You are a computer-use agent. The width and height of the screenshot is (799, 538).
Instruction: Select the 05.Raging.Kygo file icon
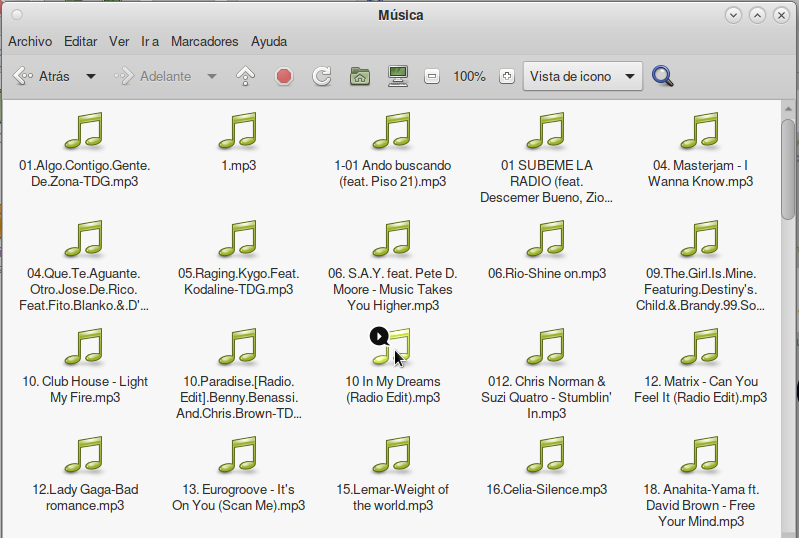(238, 238)
